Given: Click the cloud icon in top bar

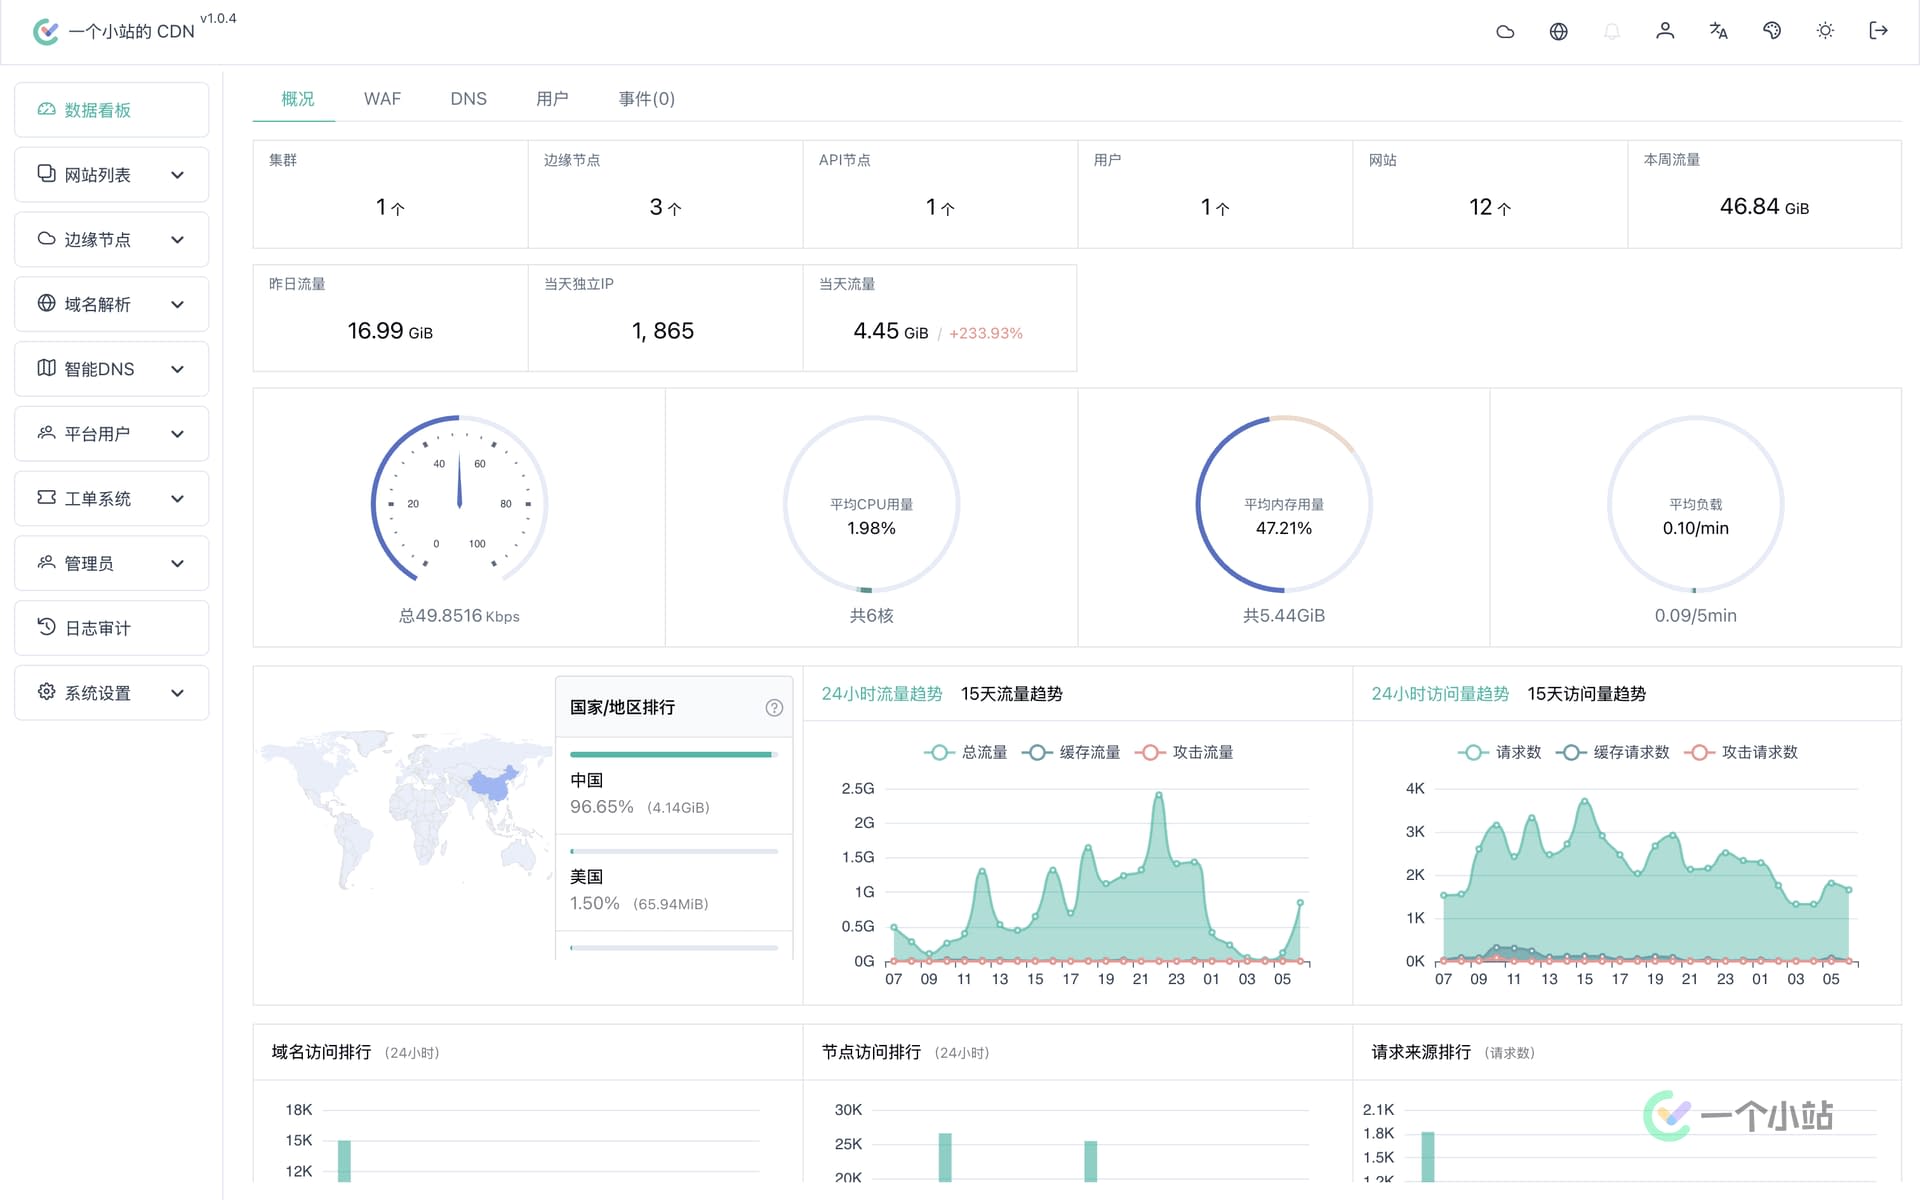Looking at the screenshot, I should pos(1505,31).
